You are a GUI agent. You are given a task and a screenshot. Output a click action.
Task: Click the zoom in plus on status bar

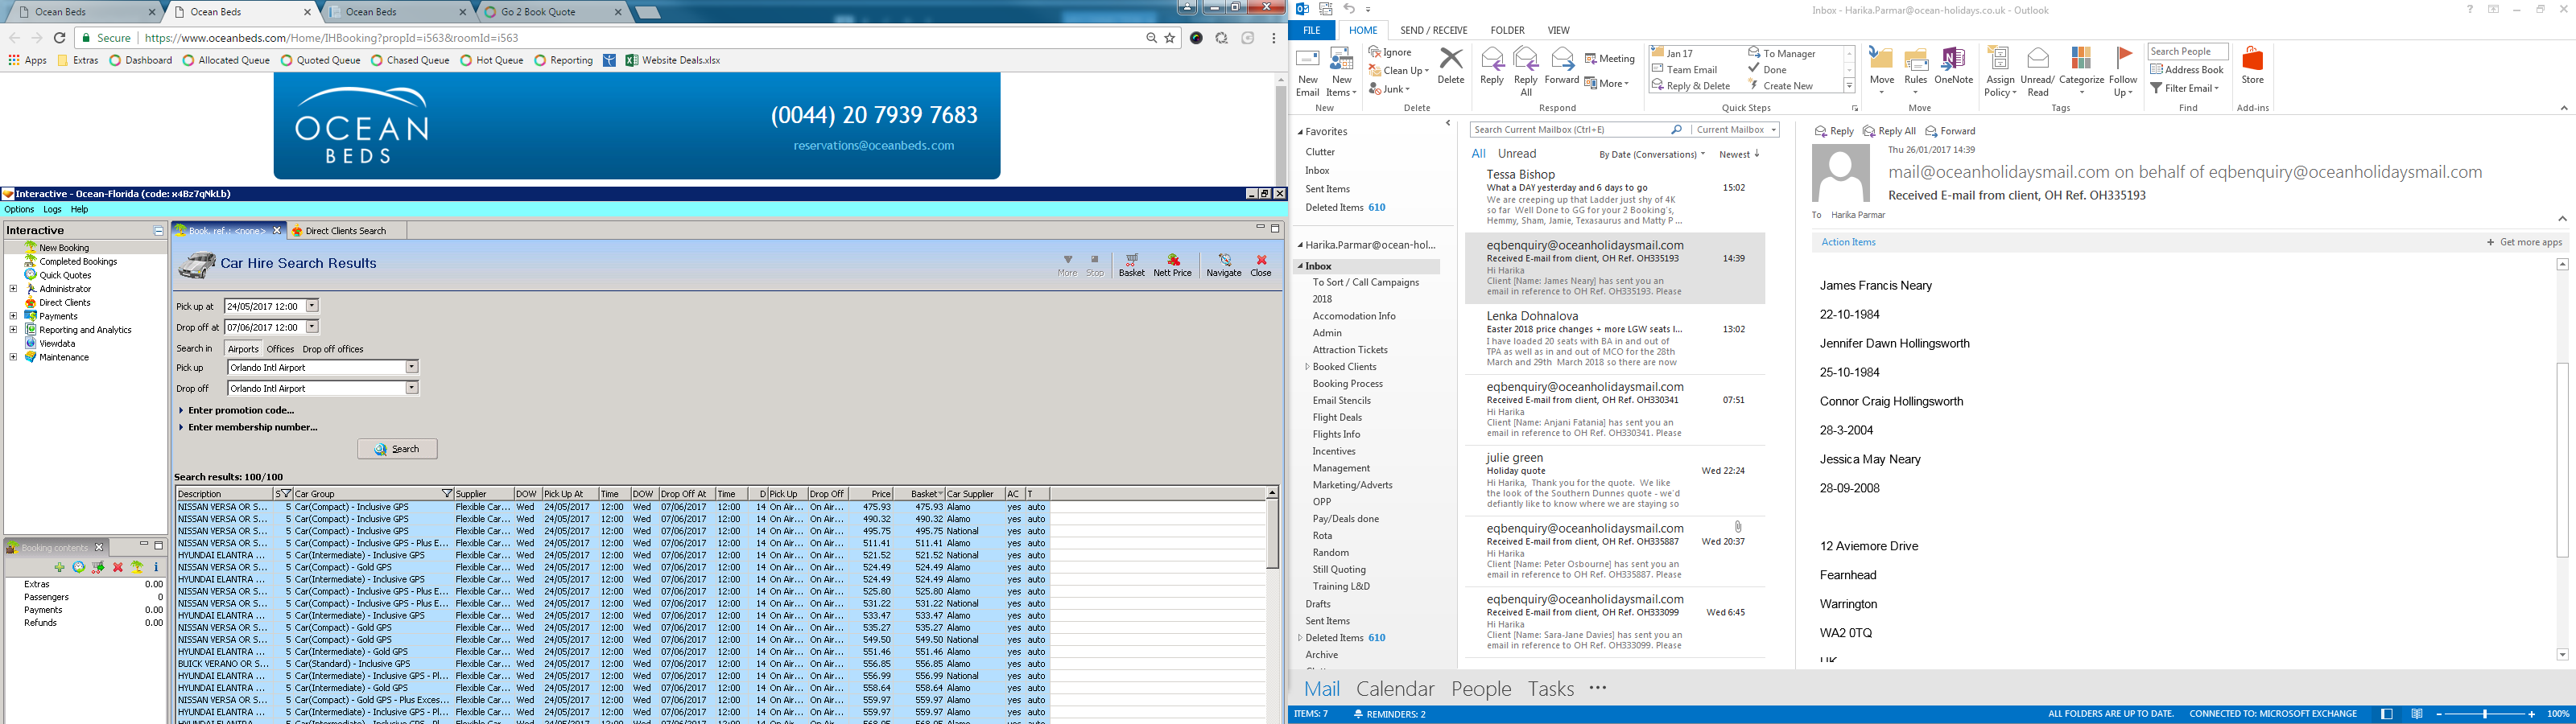[x=2531, y=714]
